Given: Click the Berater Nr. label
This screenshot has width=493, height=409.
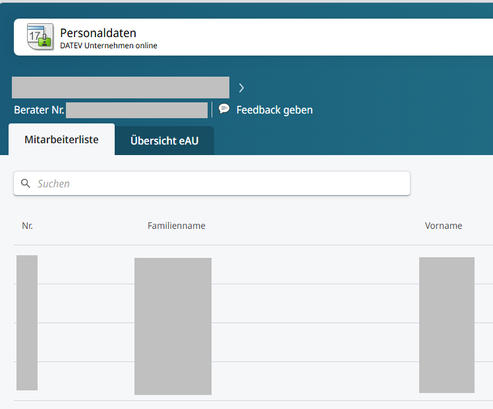Looking at the screenshot, I should click(39, 110).
